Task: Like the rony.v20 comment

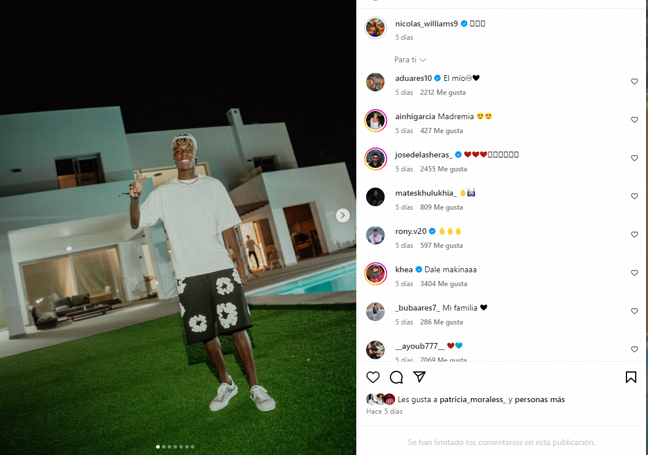Action: pos(634,235)
